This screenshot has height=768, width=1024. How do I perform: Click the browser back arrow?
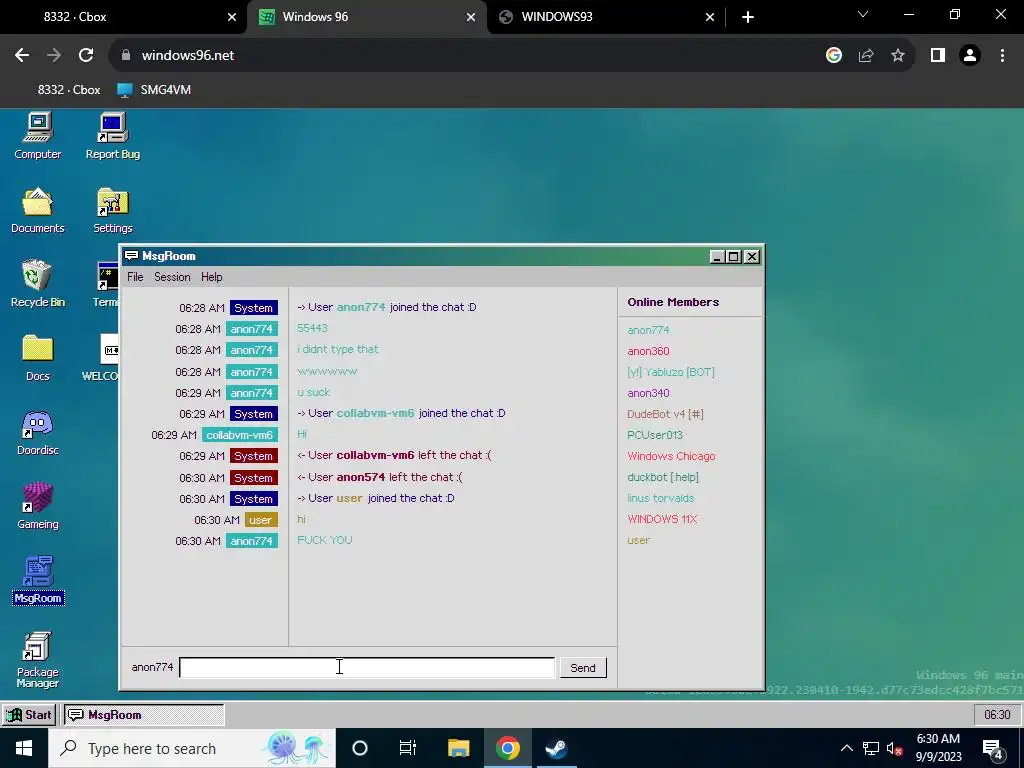point(22,56)
